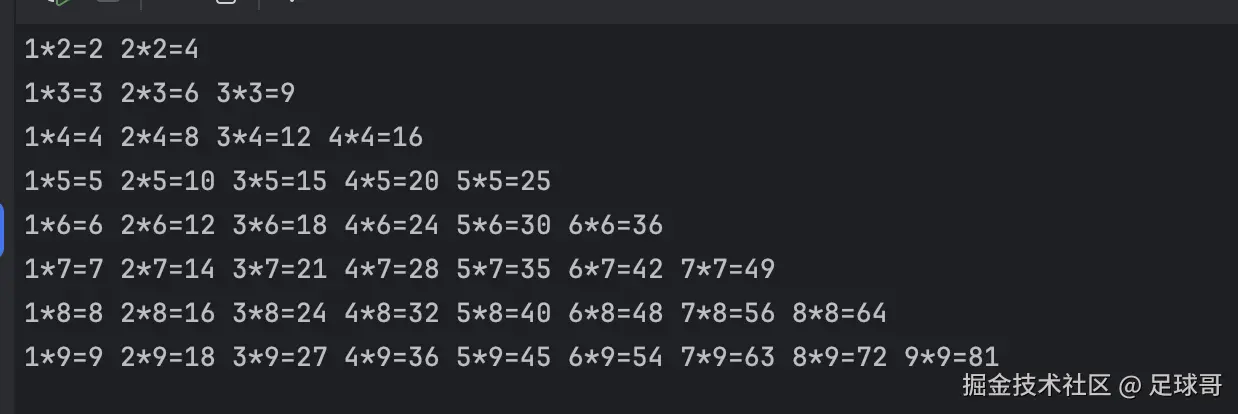Click the 2*2=4 output entry
Image resolution: width=1238 pixels, height=414 pixels.
159,49
